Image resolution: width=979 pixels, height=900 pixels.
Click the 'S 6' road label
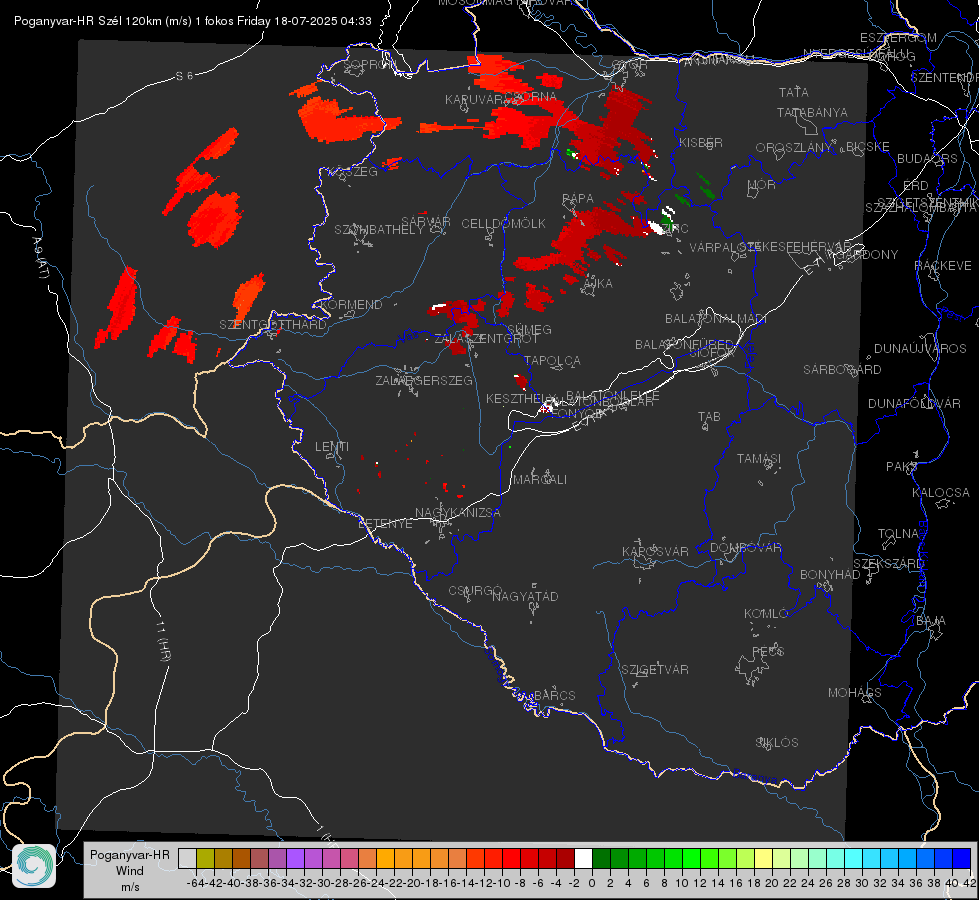point(184,76)
